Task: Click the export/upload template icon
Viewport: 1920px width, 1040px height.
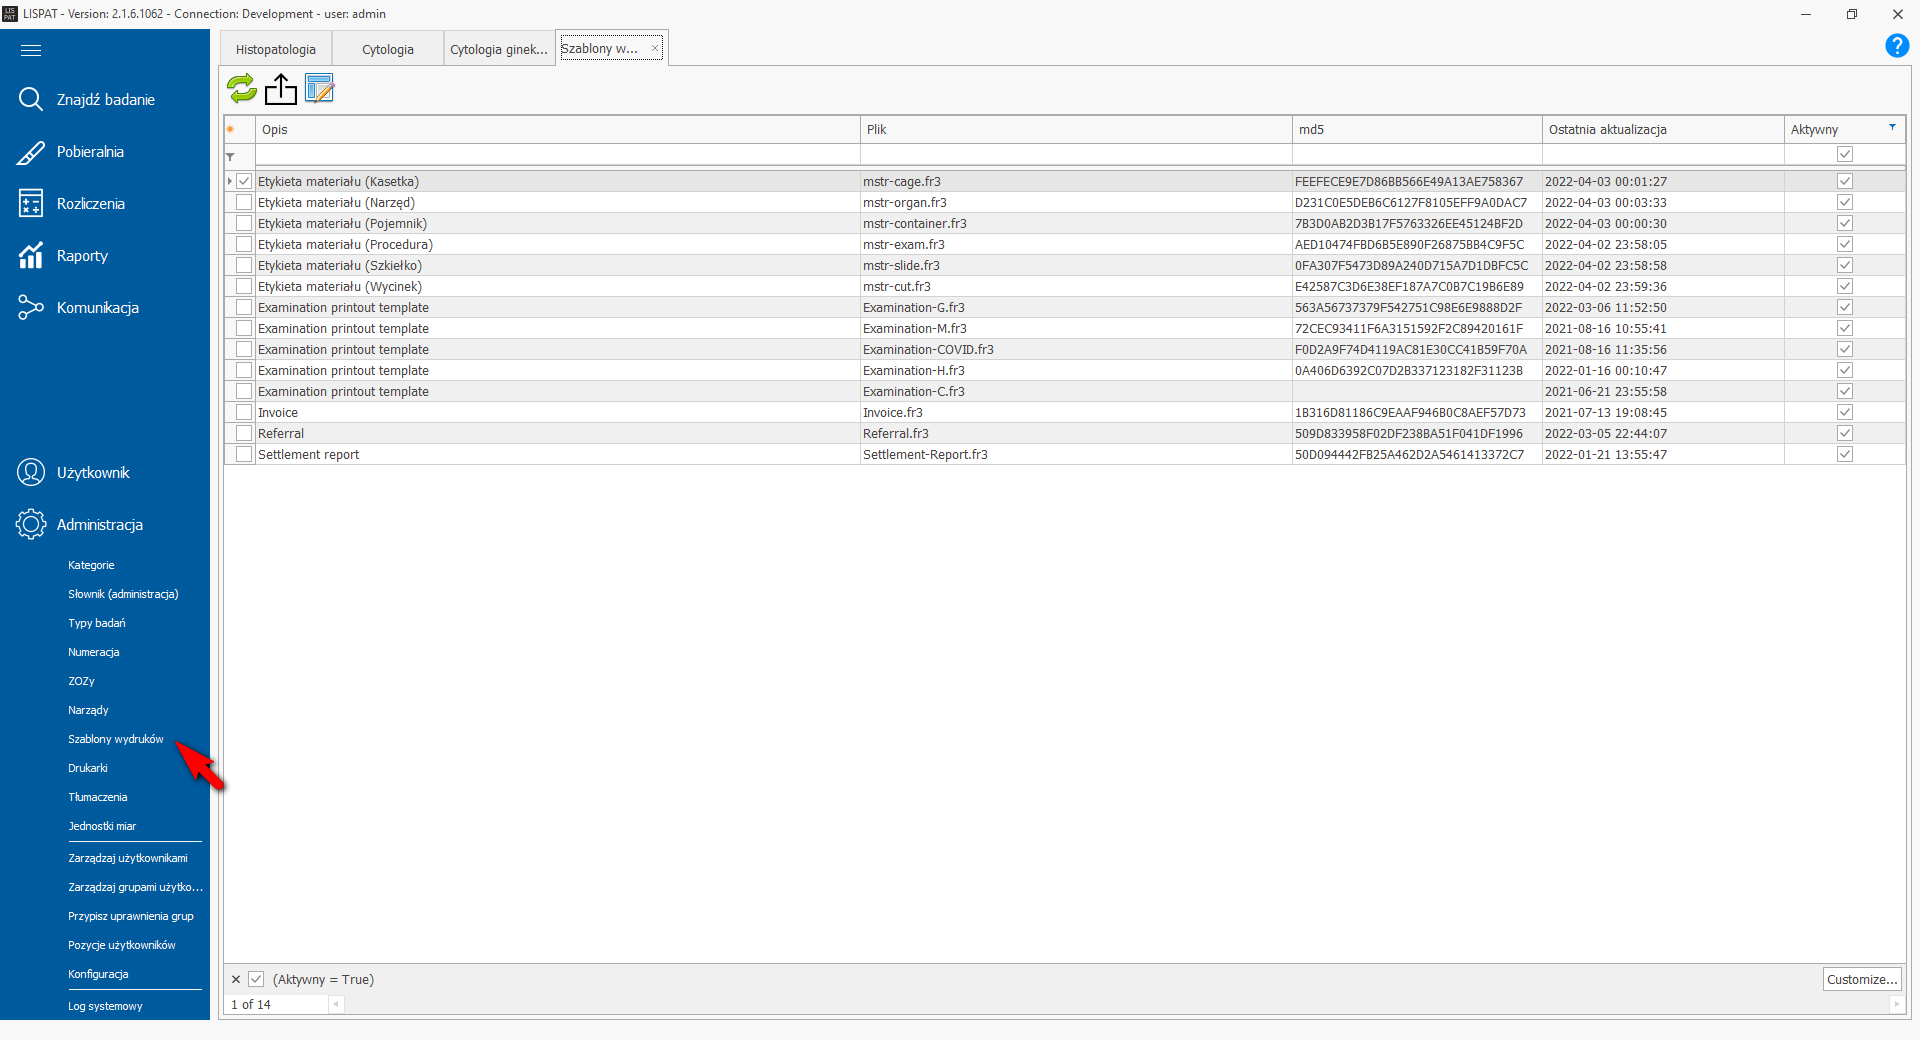Action: (x=281, y=89)
